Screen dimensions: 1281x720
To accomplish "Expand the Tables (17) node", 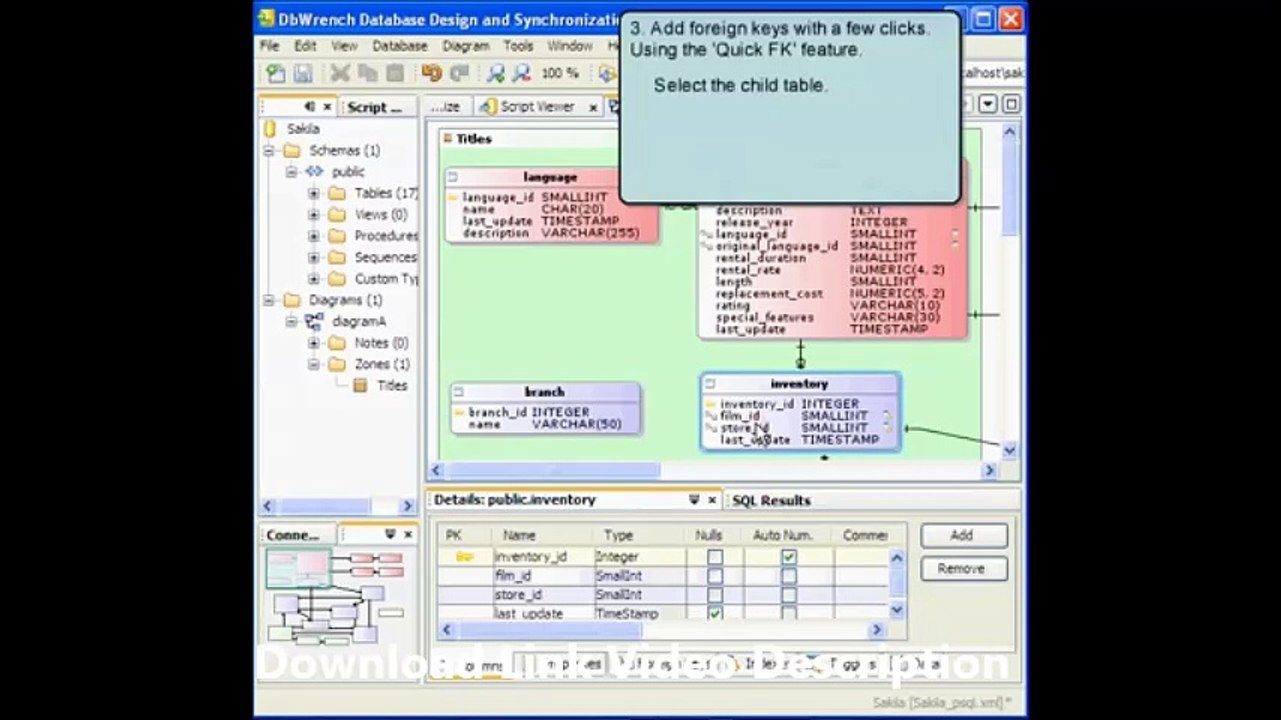I will pos(313,193).
